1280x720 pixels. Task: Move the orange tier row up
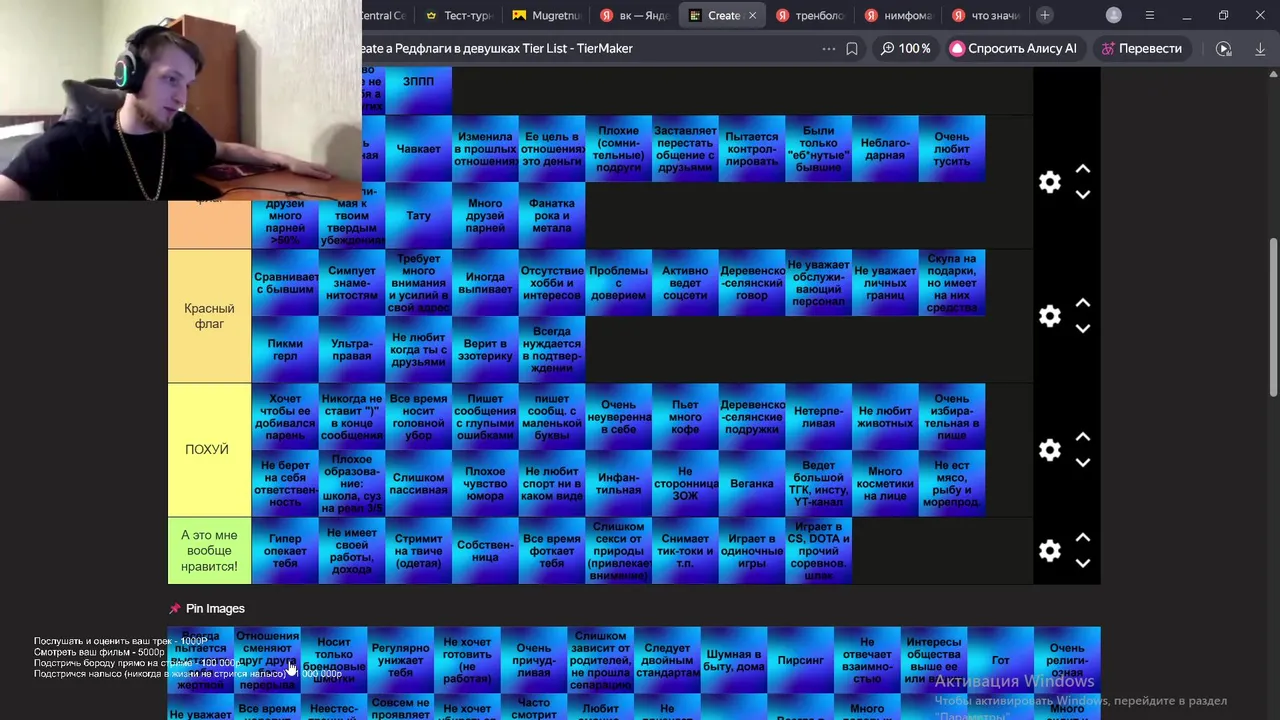1083,169
